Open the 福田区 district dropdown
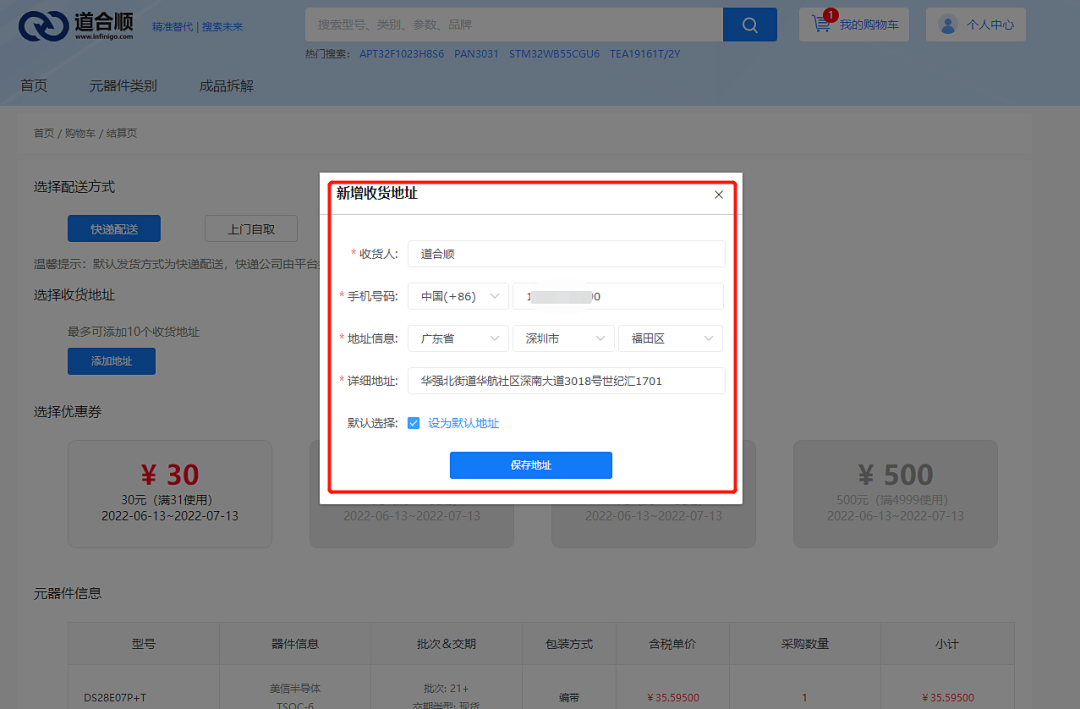 tap(670, 338)
